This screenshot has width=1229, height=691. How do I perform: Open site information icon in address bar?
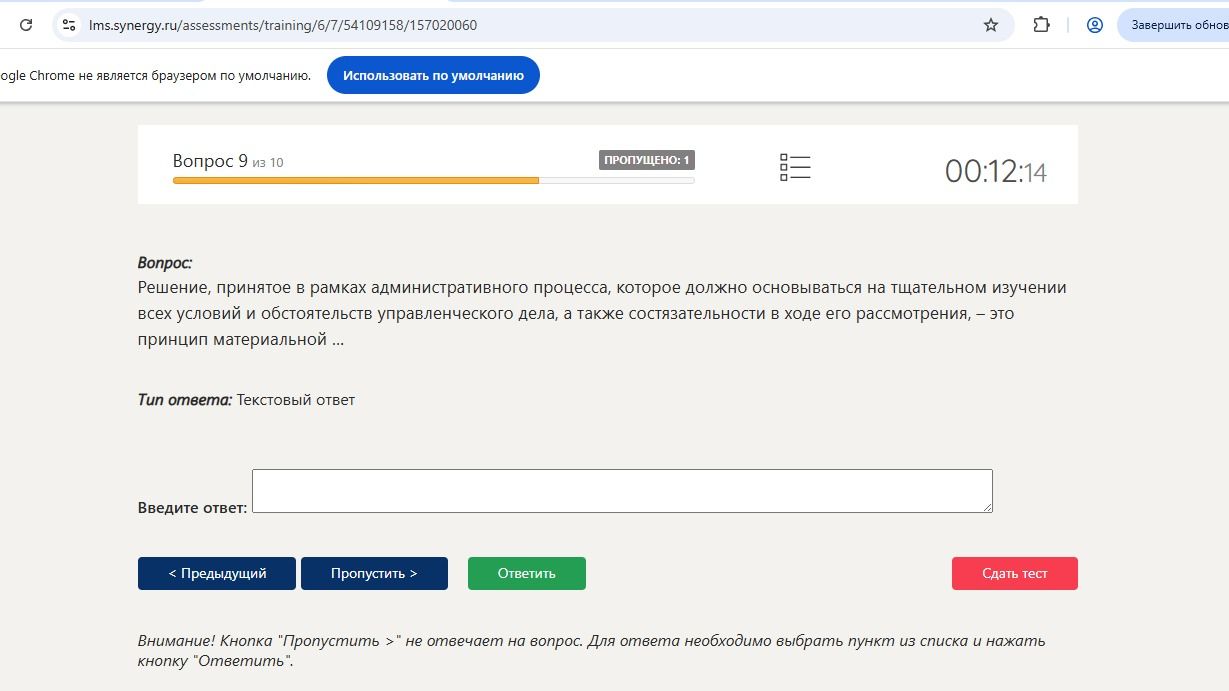pos(69,25)
